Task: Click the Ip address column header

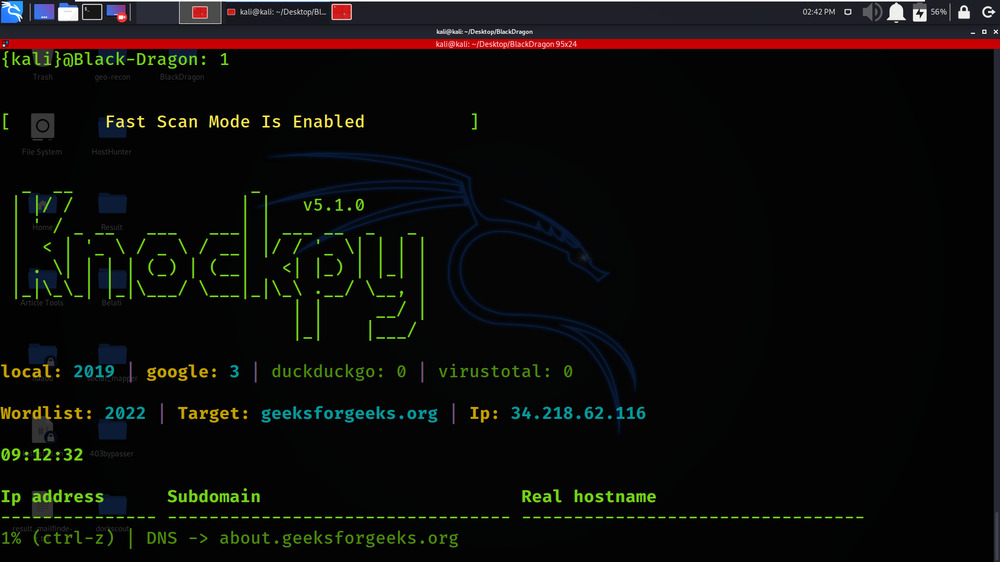Action: (x=52, y=497)
